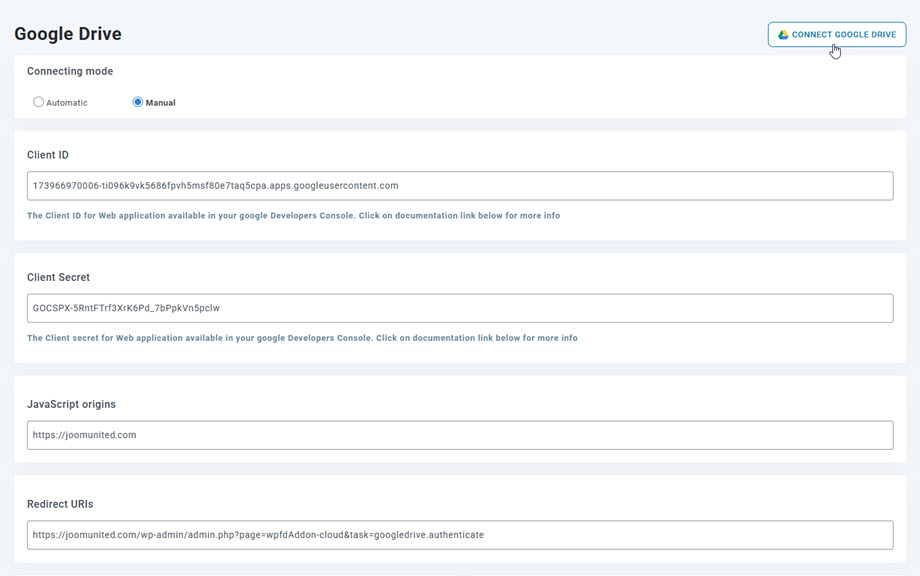Click the Client Secret help text below the field

tap(302, 338)
